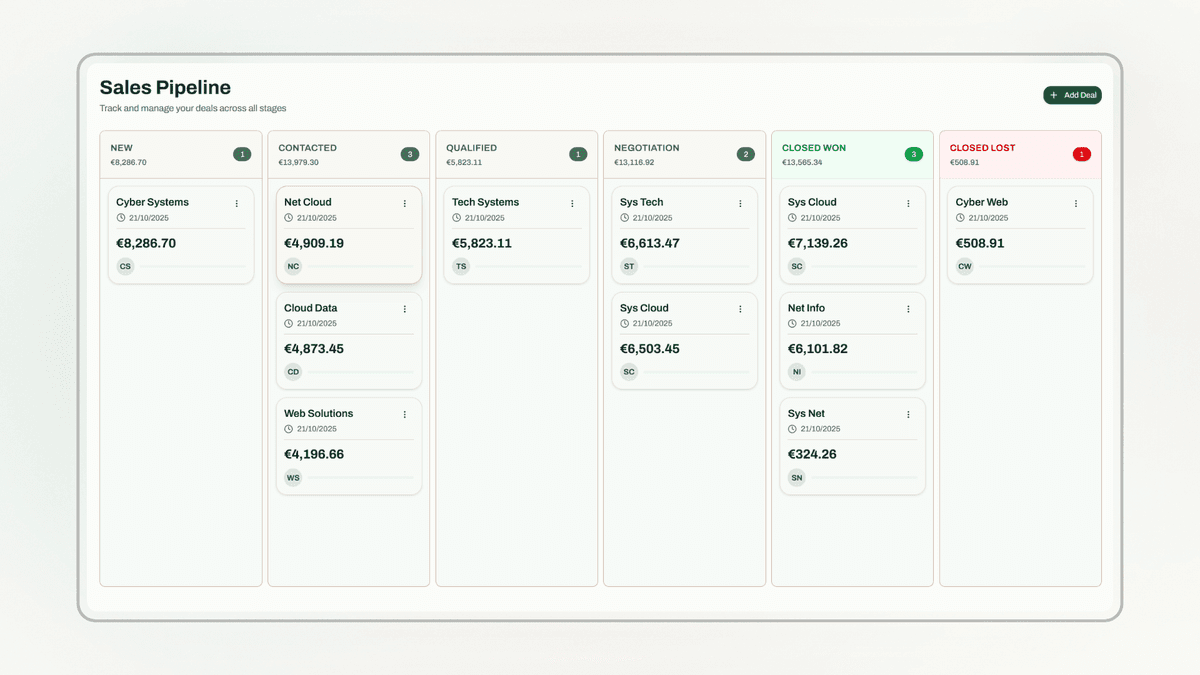1200x675 pixels.
Task: Click the CS avatar badge on Cyber Systems
Action: click(x=125, y=266)
